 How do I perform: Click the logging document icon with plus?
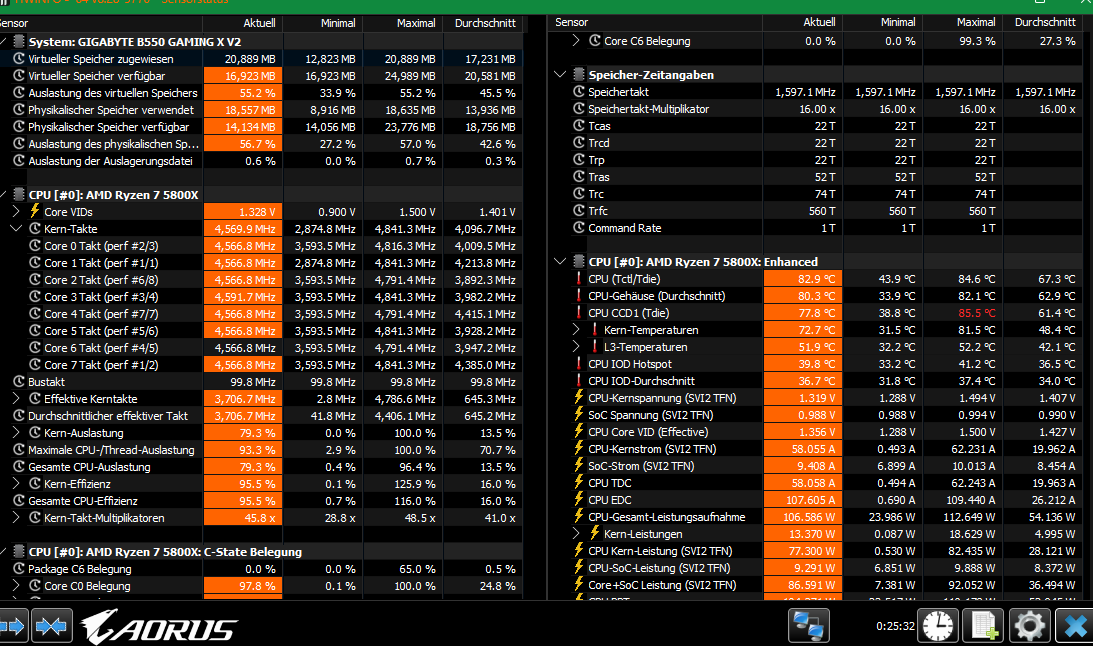[984, 626]
